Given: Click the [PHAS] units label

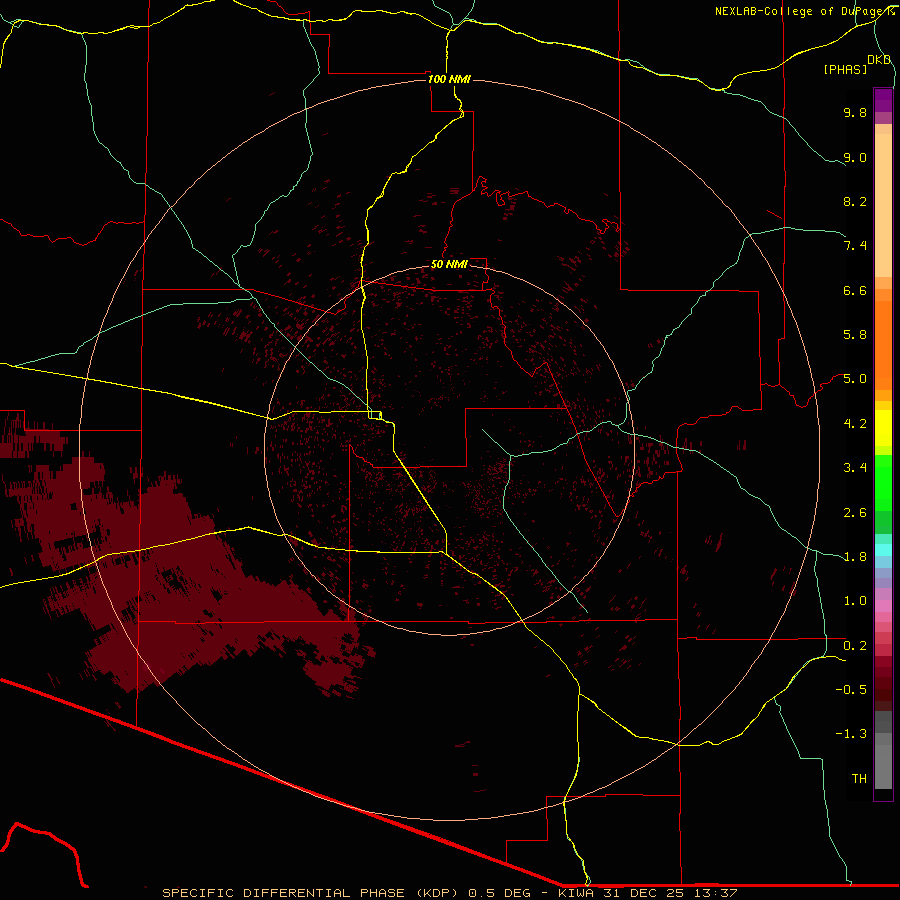Looking at the screenshot, I should tap(845, 69).
